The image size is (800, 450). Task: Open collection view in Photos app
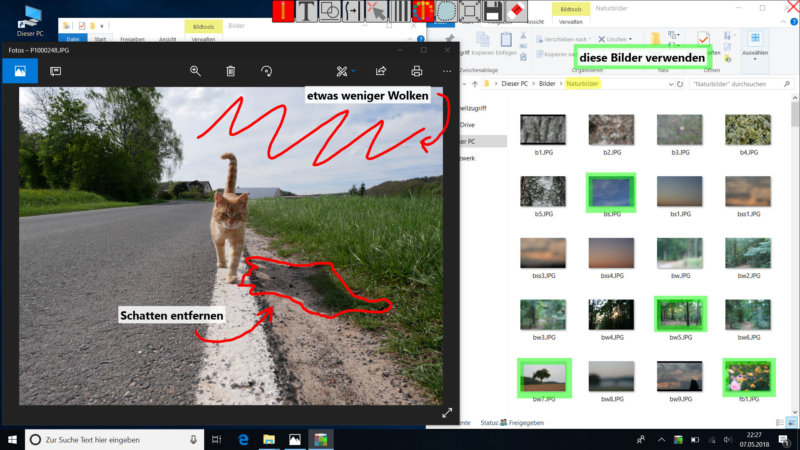point(20,71)
